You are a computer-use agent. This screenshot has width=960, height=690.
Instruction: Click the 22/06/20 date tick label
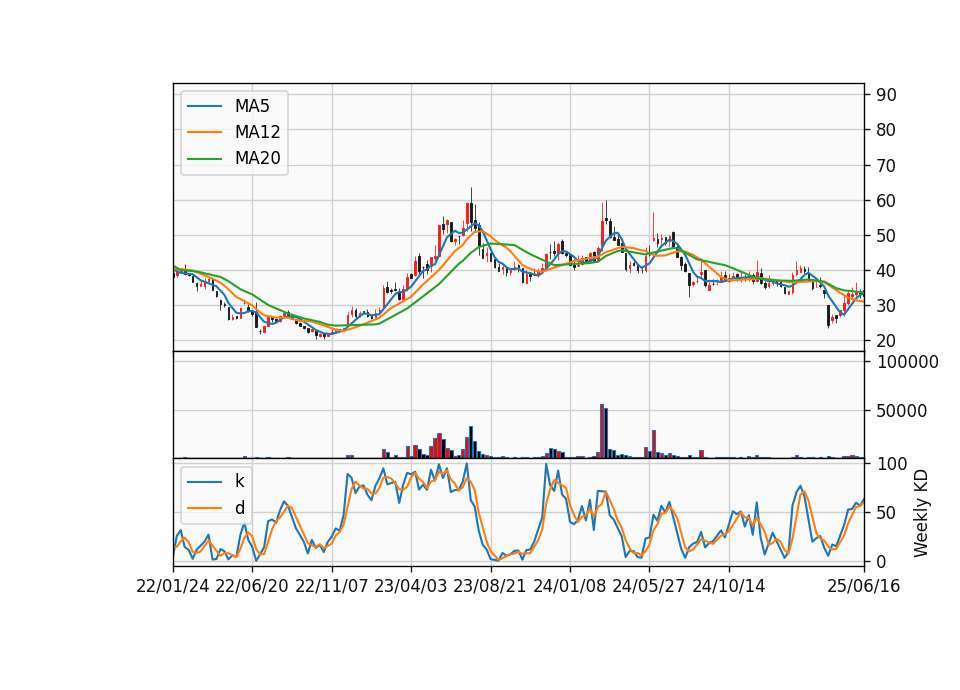[x=252, y=586]
